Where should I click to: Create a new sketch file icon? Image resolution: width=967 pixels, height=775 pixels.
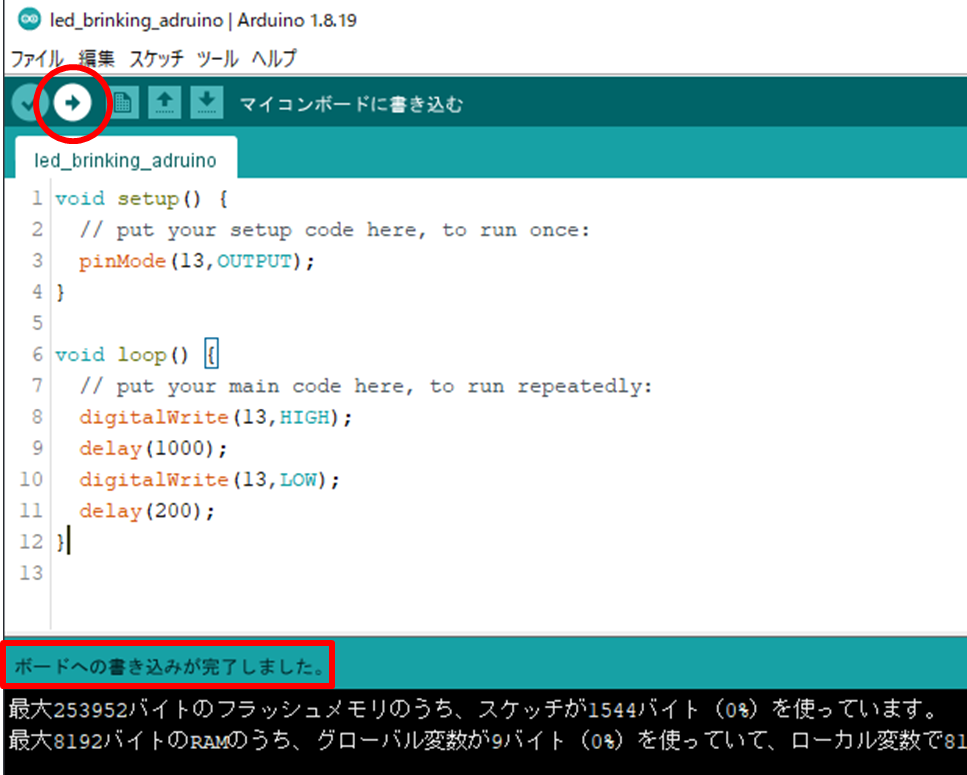(x=123, y=103)
